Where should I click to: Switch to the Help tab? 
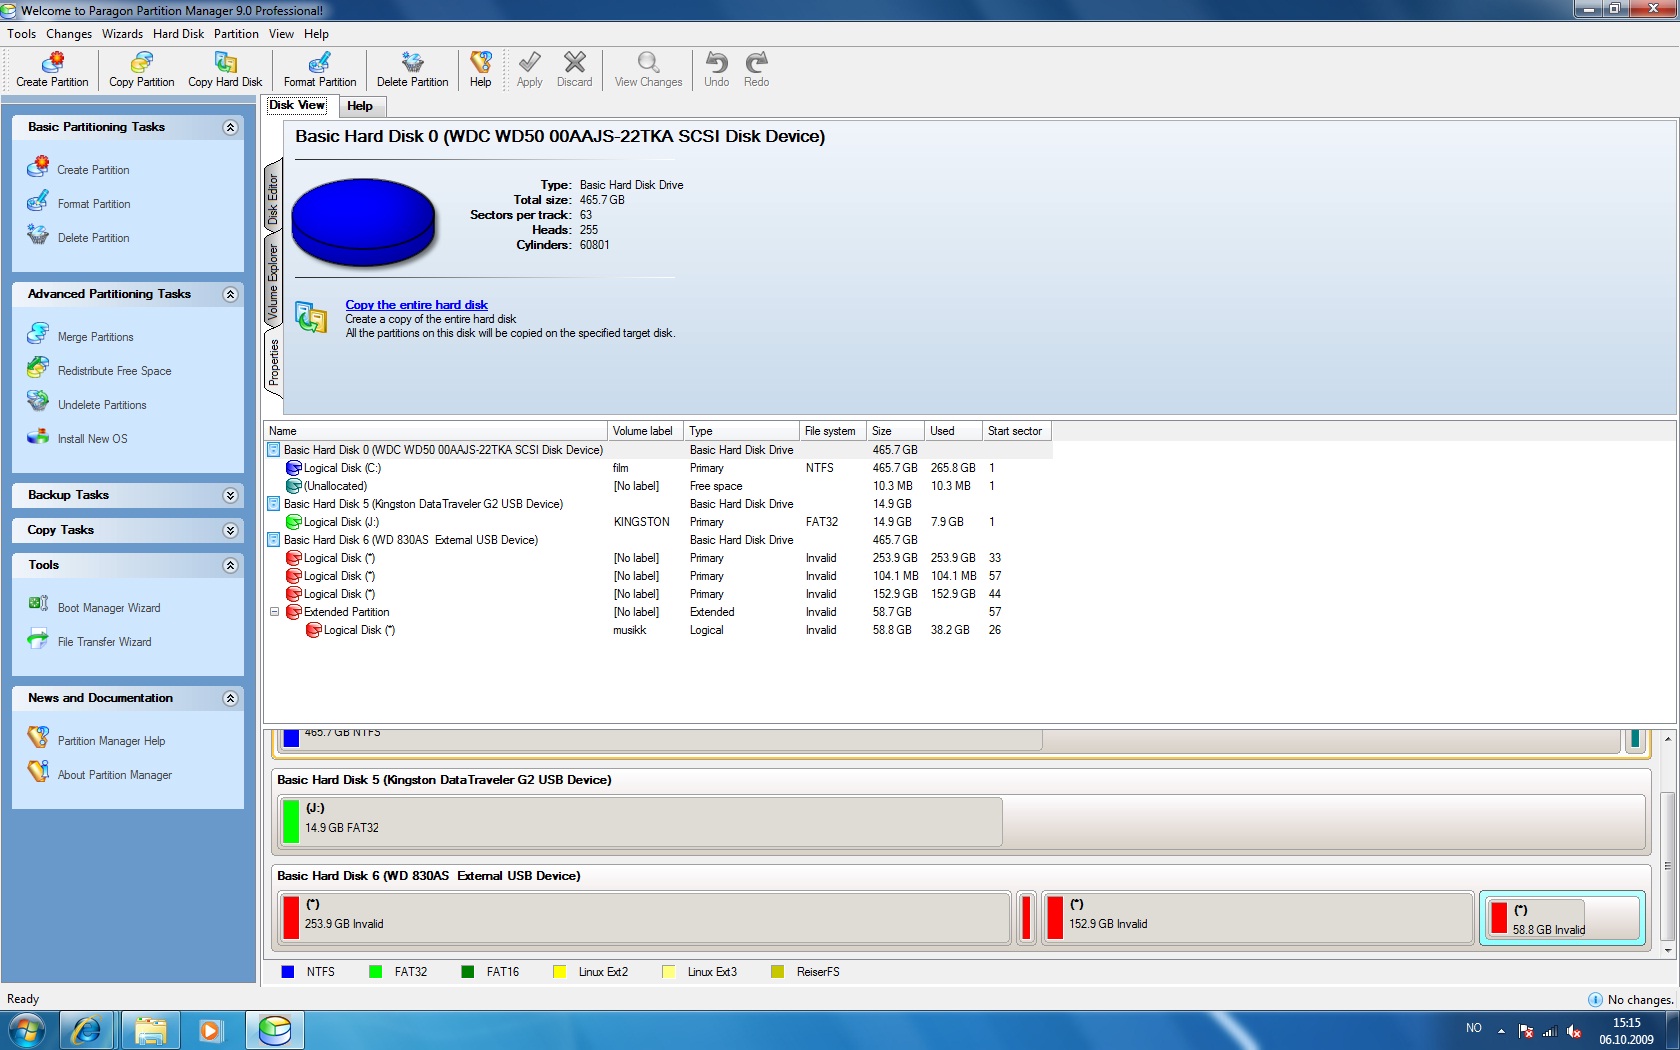click(360, 106)
